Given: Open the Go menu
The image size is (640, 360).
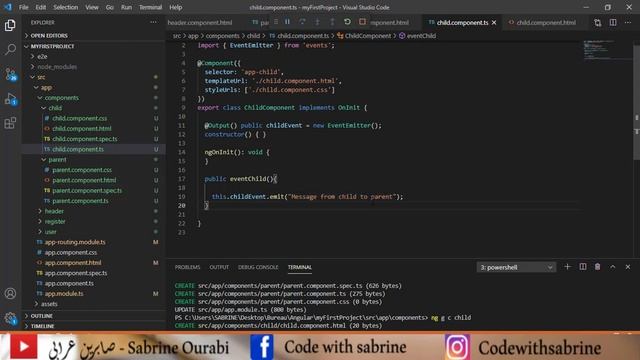Looking at the screenshot, I should (109, 7).
